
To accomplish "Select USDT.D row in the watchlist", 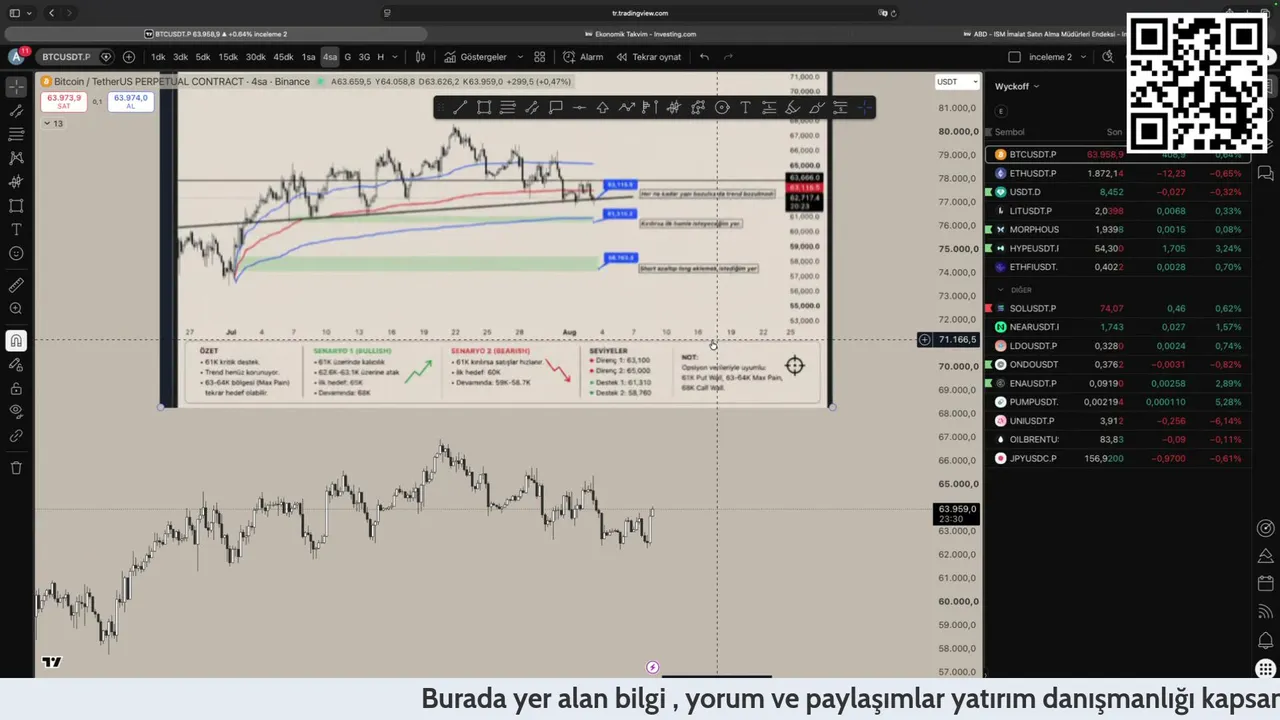I will tap(1118, 192).
